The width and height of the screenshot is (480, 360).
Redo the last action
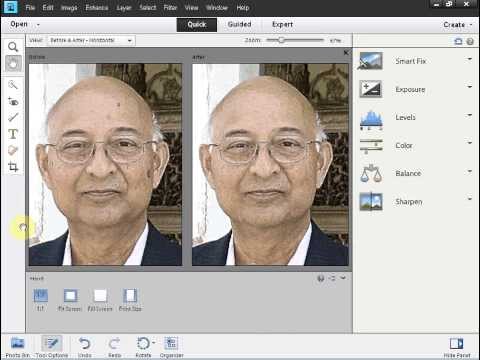click(114, 347)
